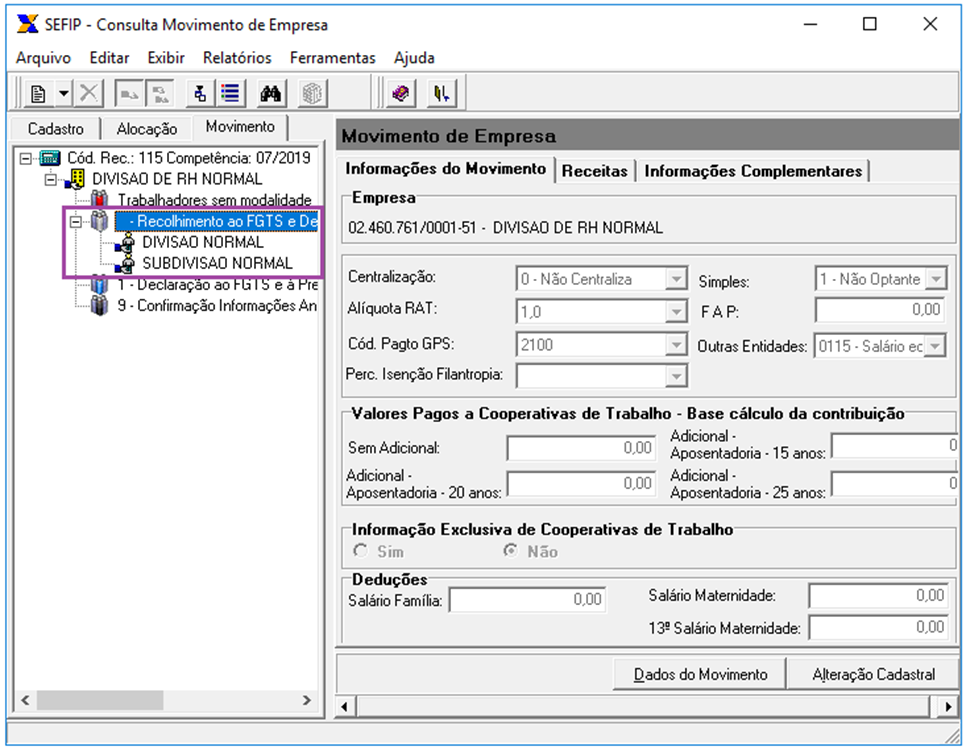Open the Simples dropdown
This screenshot has width=966, height=751.
(x=936, y=279)
